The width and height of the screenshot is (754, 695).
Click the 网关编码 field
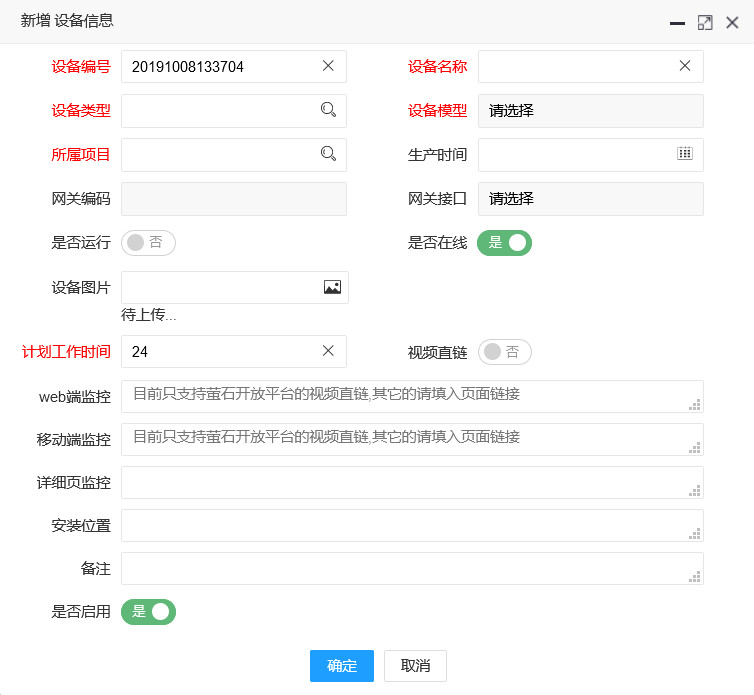(x=234, y=199)
